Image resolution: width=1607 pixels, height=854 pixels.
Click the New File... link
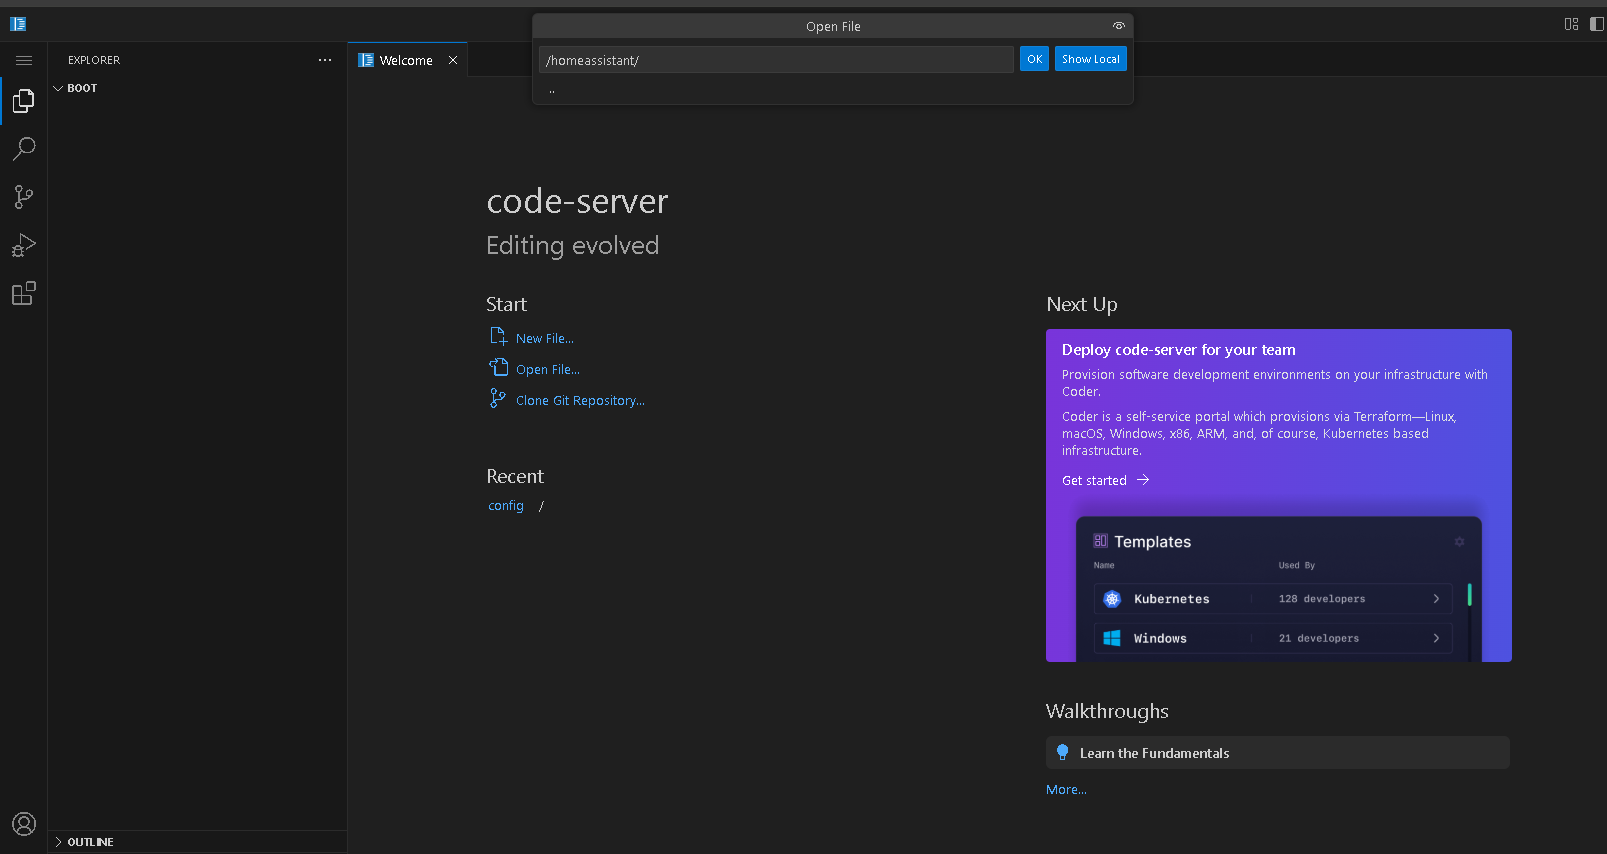click(545, 339)
